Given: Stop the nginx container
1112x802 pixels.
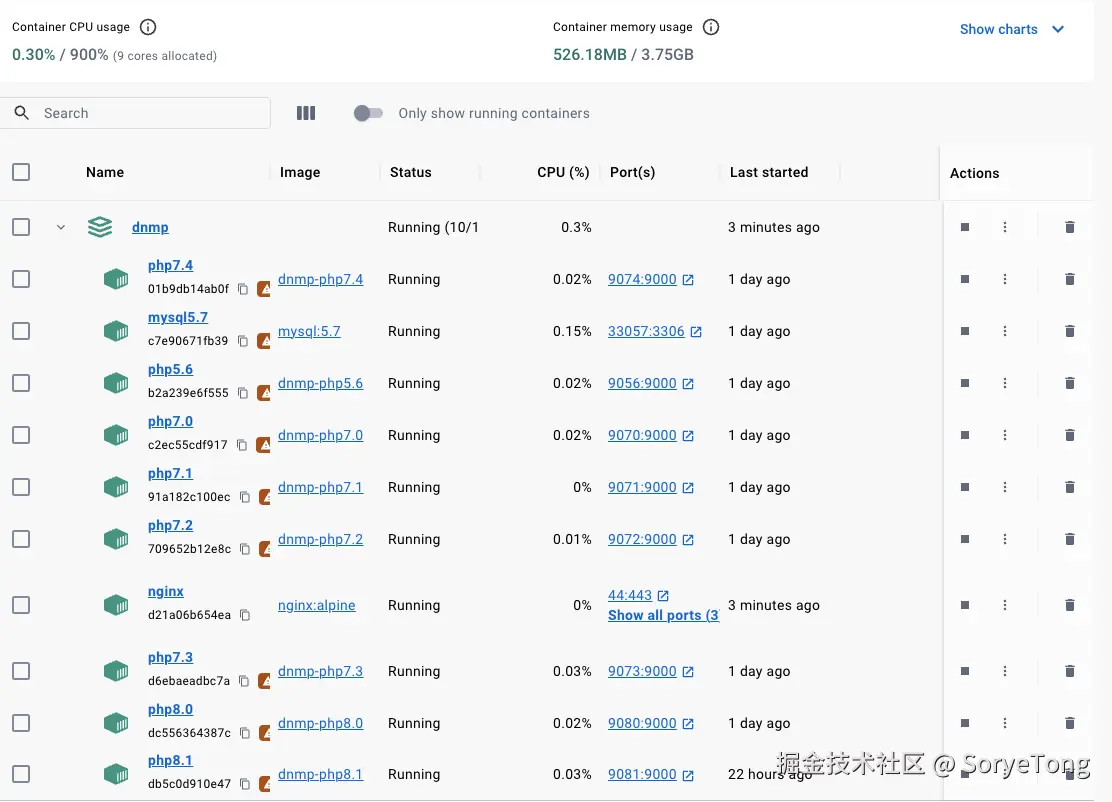Looking at the screenshot, I should [x=964, y=605].
